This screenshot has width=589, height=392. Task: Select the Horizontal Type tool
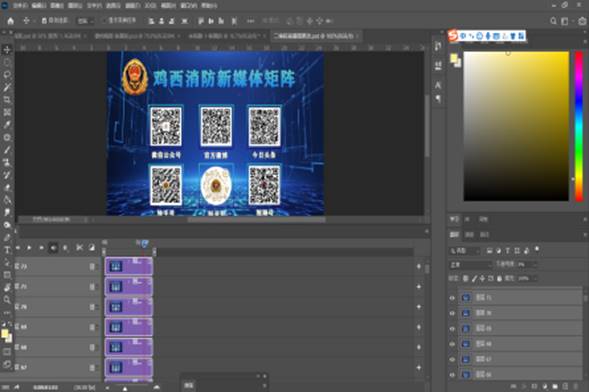click(7, 250)
